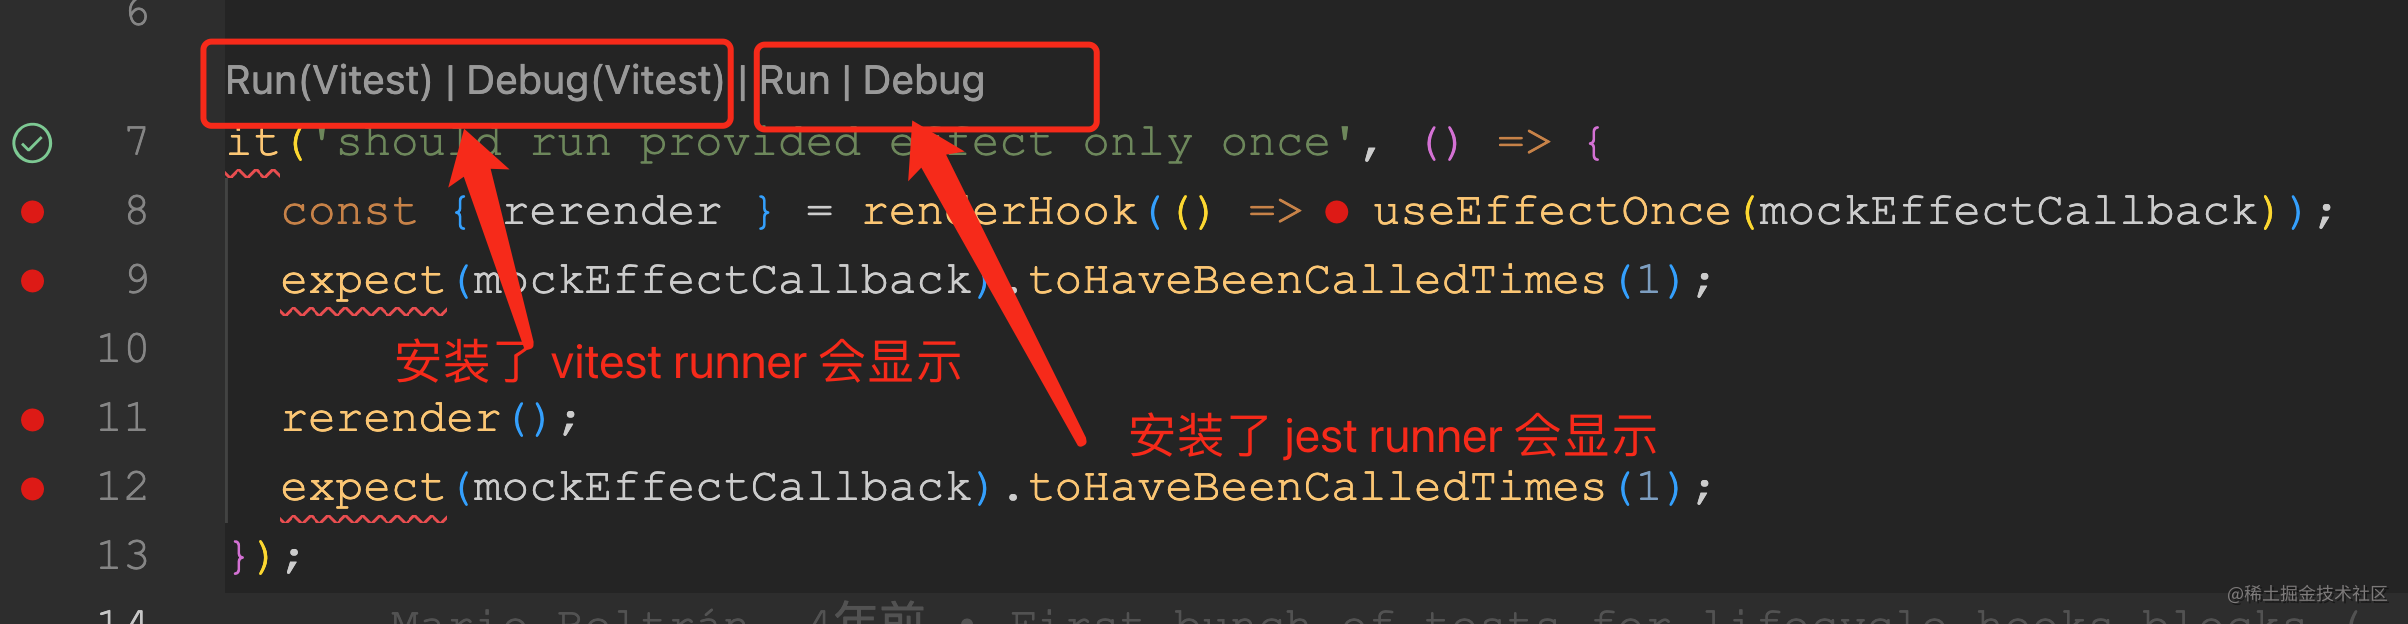The image size is (2408, 624).
Task: Toggle the breakpoint on line 11
Action: [x=33, y=419]
